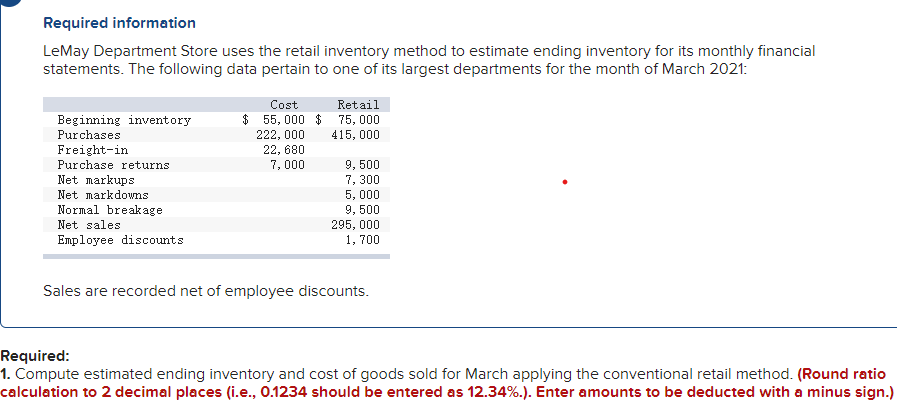Click the 'Purchases' row label
Screen dimensions: 897x410
point(89,135)
